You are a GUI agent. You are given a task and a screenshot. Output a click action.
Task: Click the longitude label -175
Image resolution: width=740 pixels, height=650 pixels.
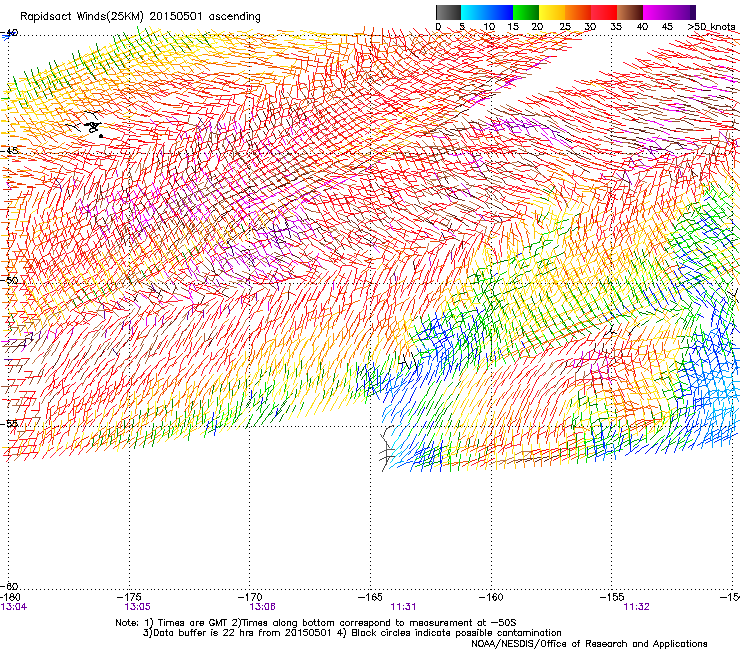(130, 597)
